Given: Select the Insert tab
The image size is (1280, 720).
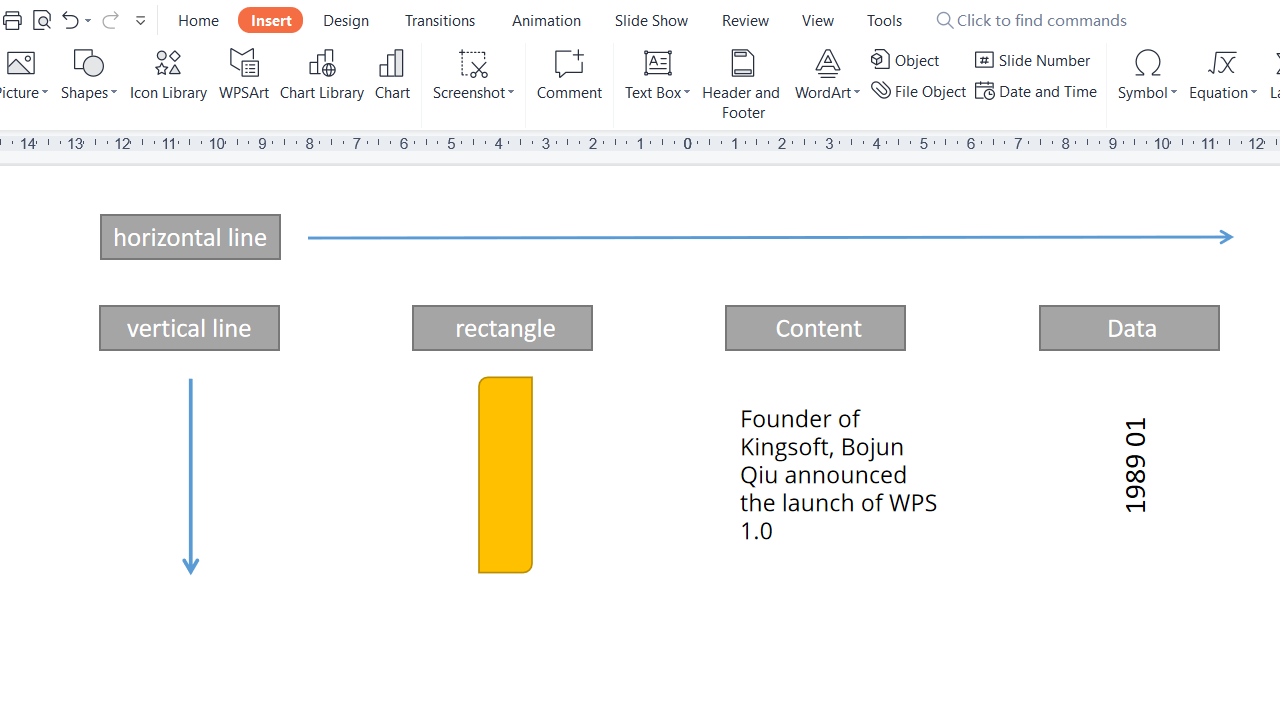Looking at the screenshot, I should point(271,20).
